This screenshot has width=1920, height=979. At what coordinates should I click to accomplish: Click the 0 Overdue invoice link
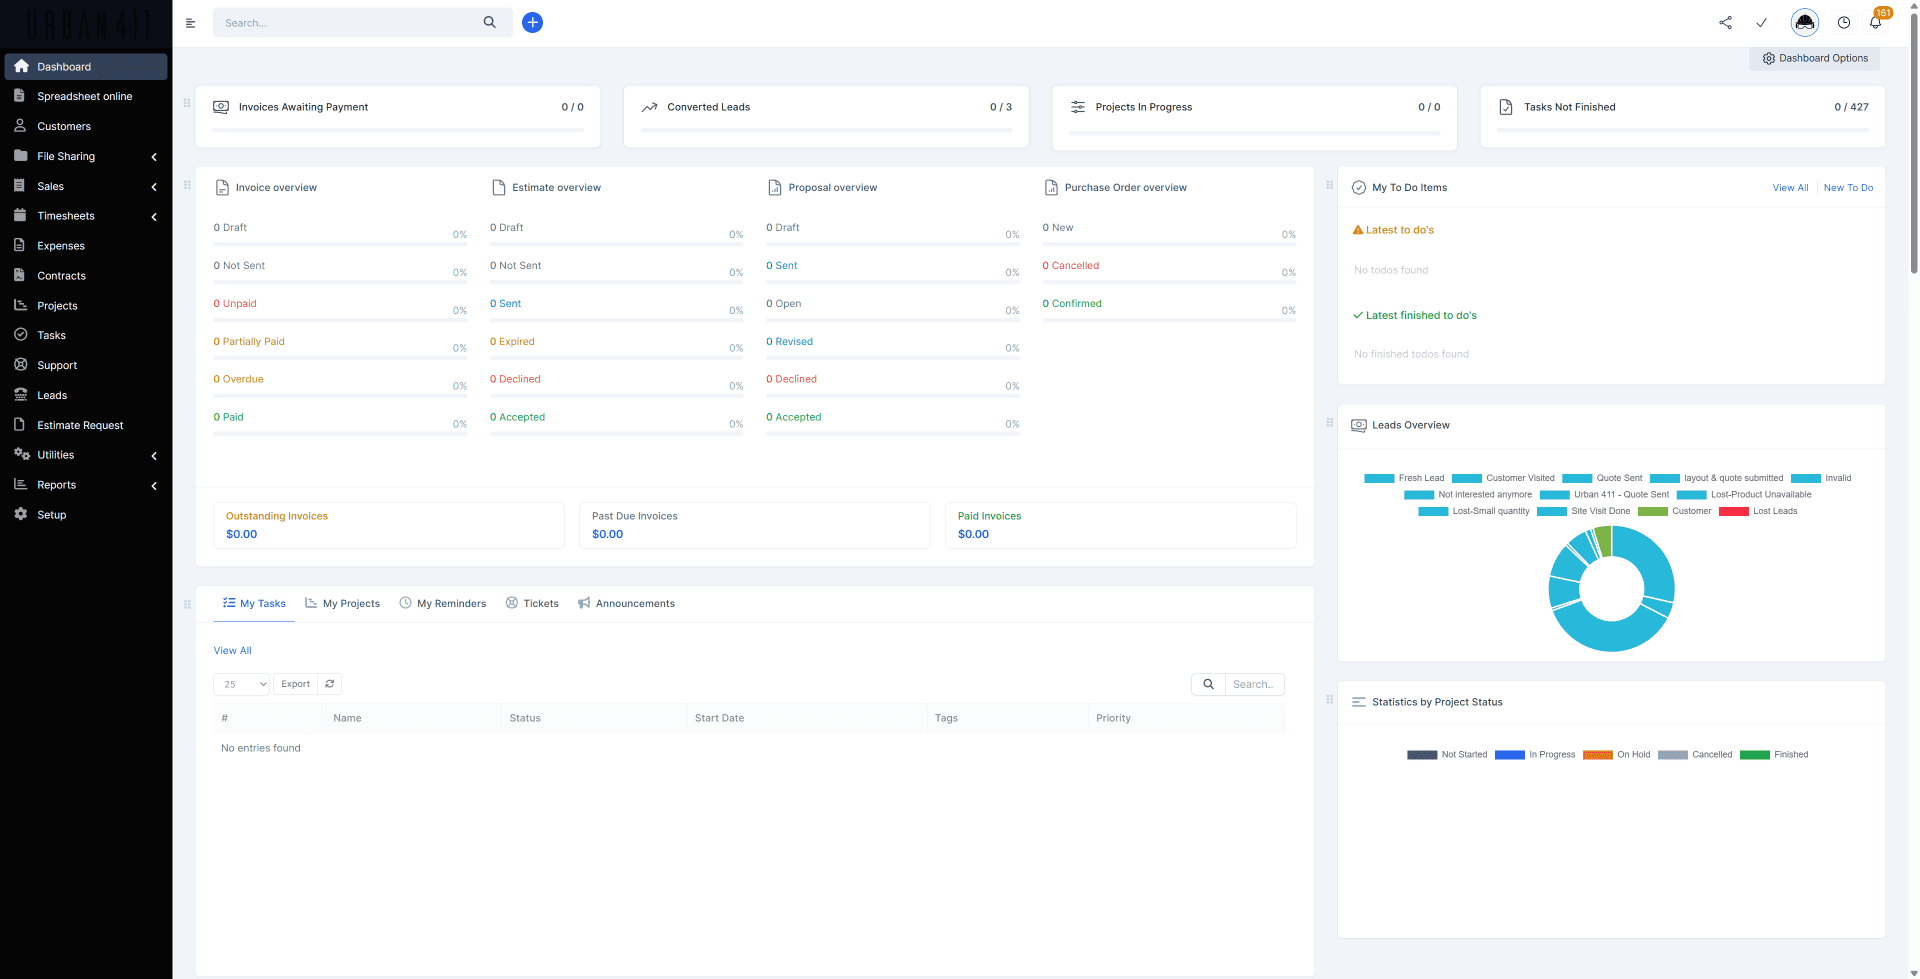coord(238,379)
